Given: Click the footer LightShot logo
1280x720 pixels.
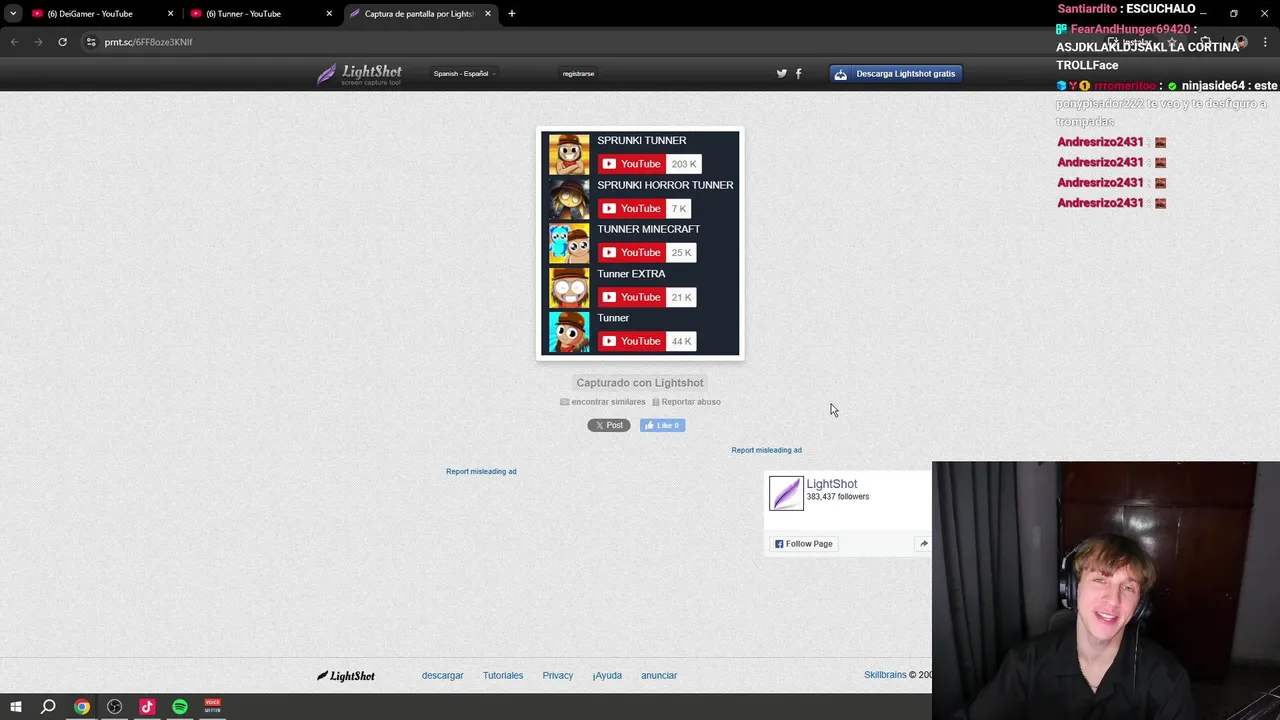Looking at the screenshot, I should pos(346,676).
